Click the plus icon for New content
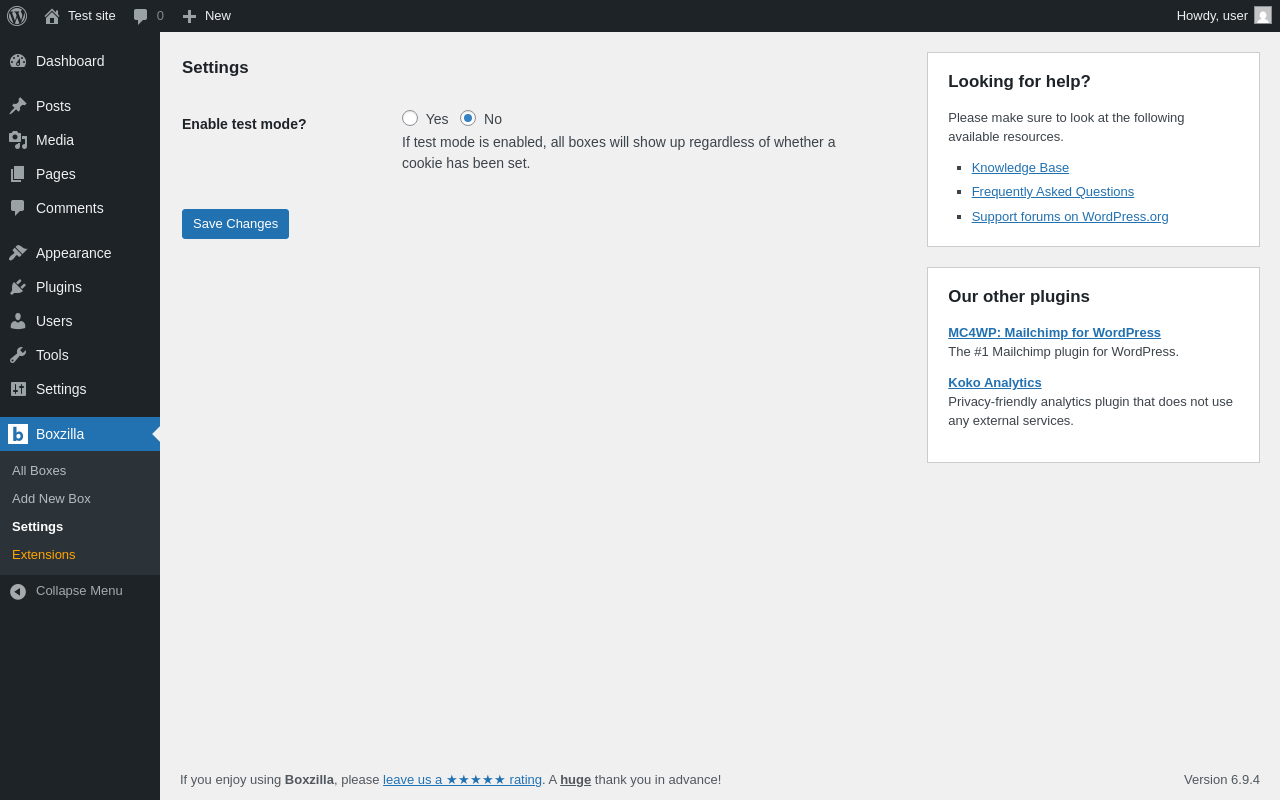Image resolution: width=1280 pixels, height=800 pixels. tap(189, 16)
